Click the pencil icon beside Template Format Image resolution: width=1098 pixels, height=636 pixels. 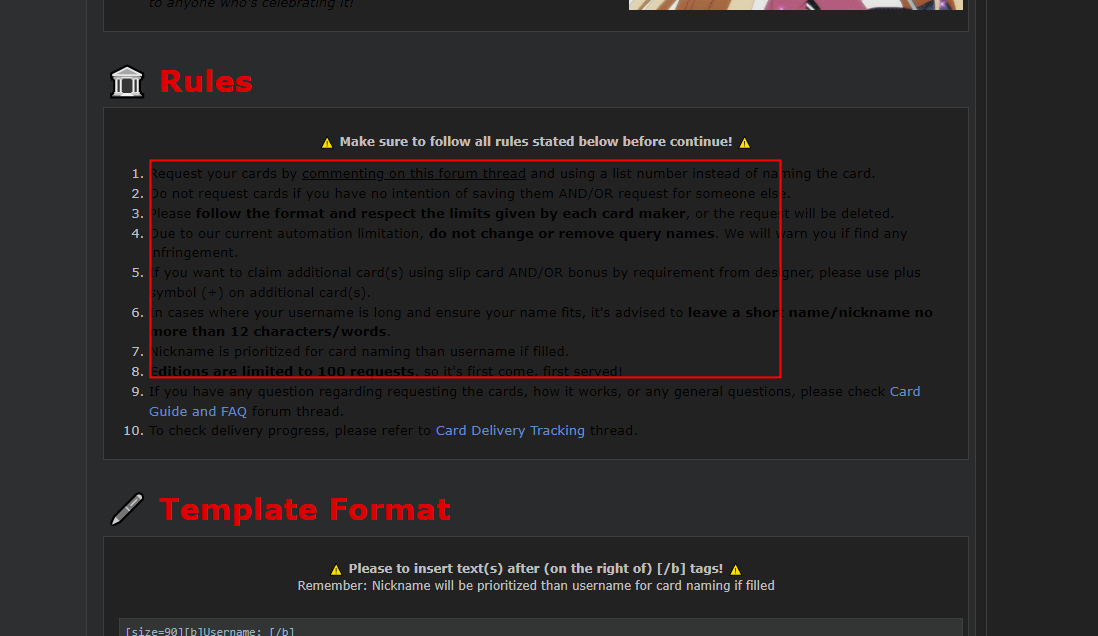click(x=127, y=509)
